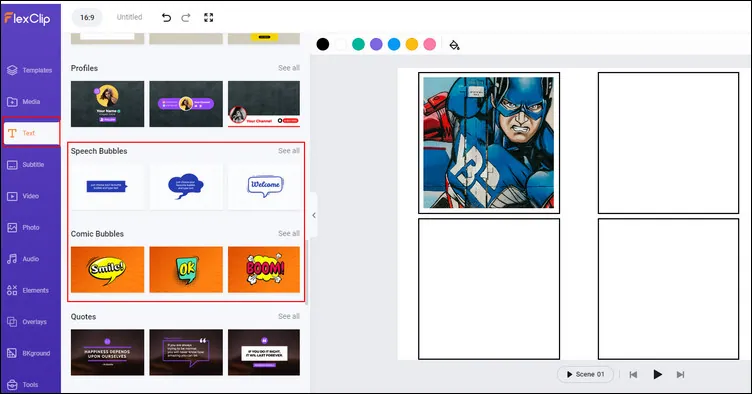Pick the yellow color swatch
This screenshot has height=394, width=752.
coord(412,45)
